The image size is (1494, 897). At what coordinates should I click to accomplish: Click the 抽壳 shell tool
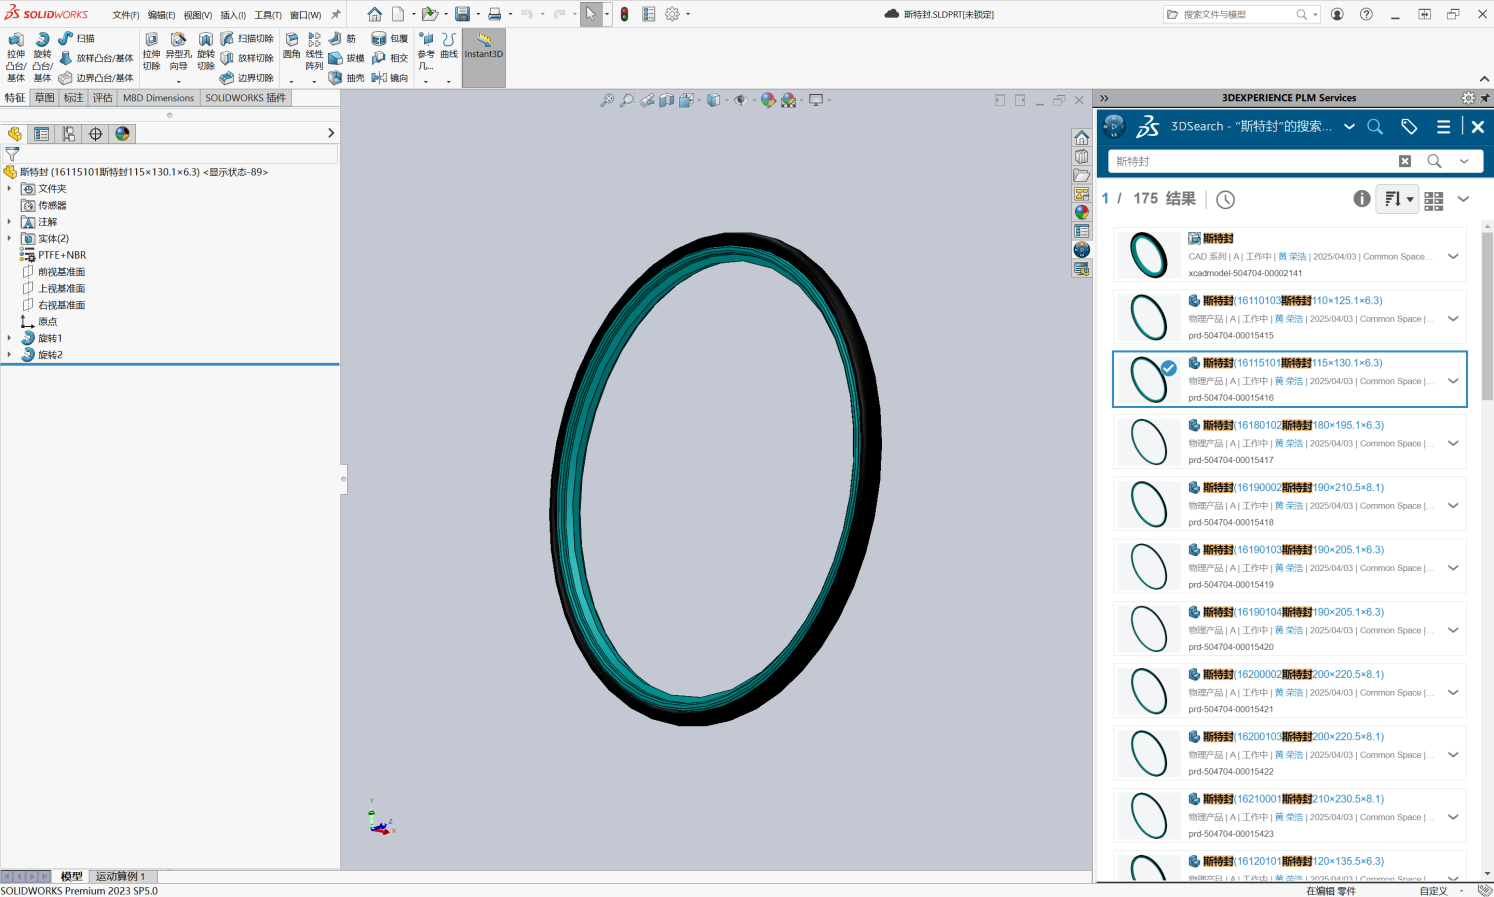click(347, 77)
